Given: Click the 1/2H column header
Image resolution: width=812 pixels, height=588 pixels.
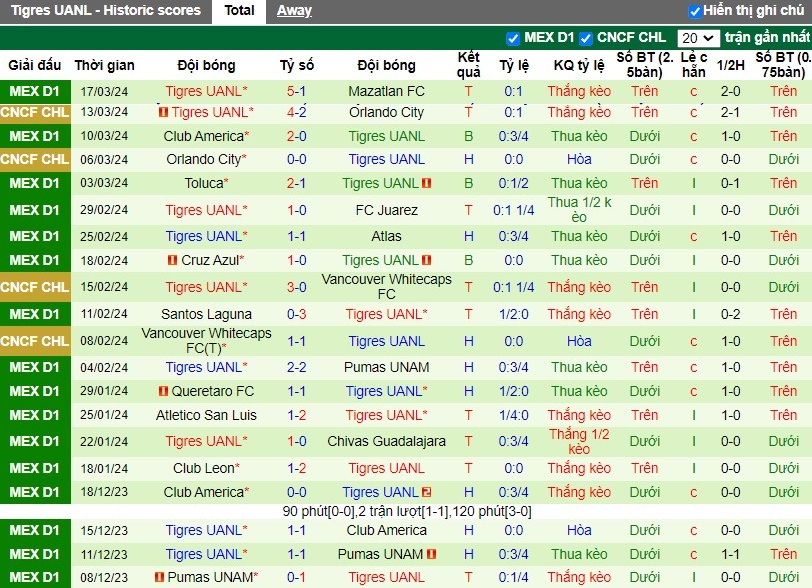Looking at the screenshot, I should click(x=730, y=65).
